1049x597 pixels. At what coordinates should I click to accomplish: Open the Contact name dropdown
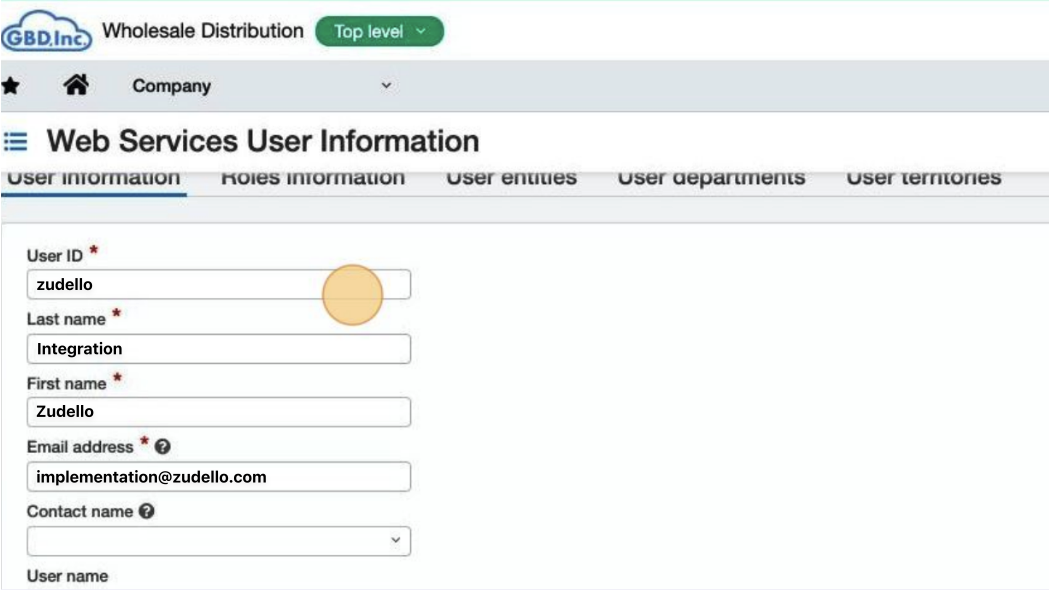point(218,541)
